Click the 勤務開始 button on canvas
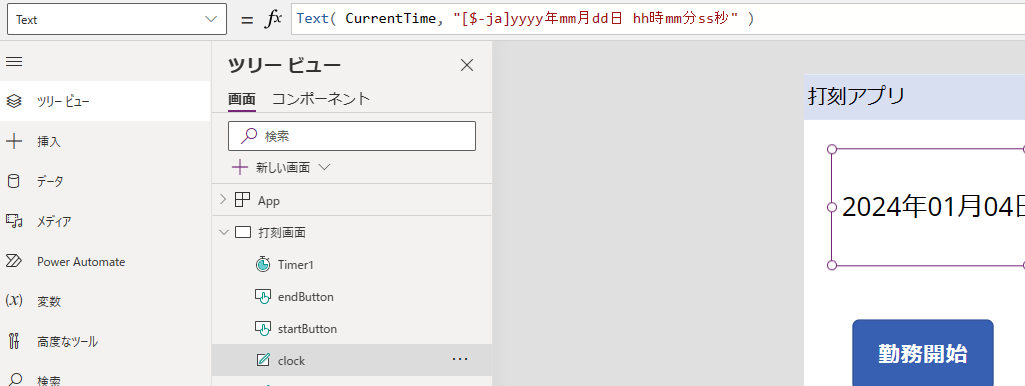1025x386 pixels. pyautogui.click(x=923, y=353)
